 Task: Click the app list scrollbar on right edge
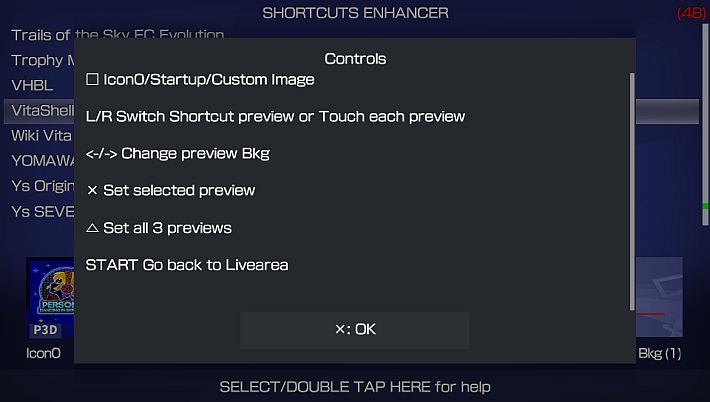[705, 124]
